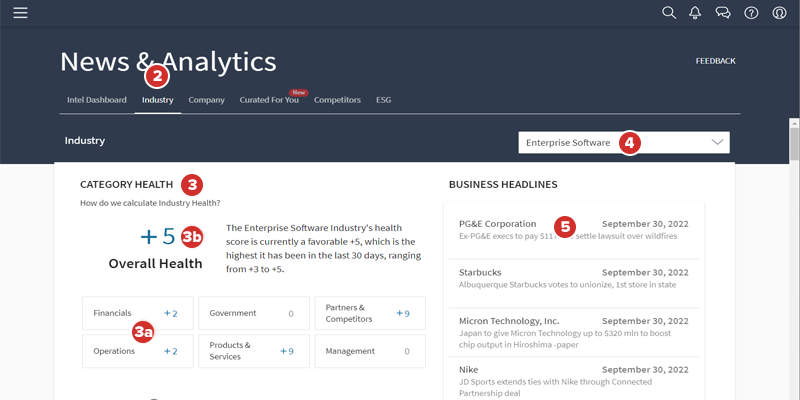Click How do we calculate Industry Health

pos(150,204)
